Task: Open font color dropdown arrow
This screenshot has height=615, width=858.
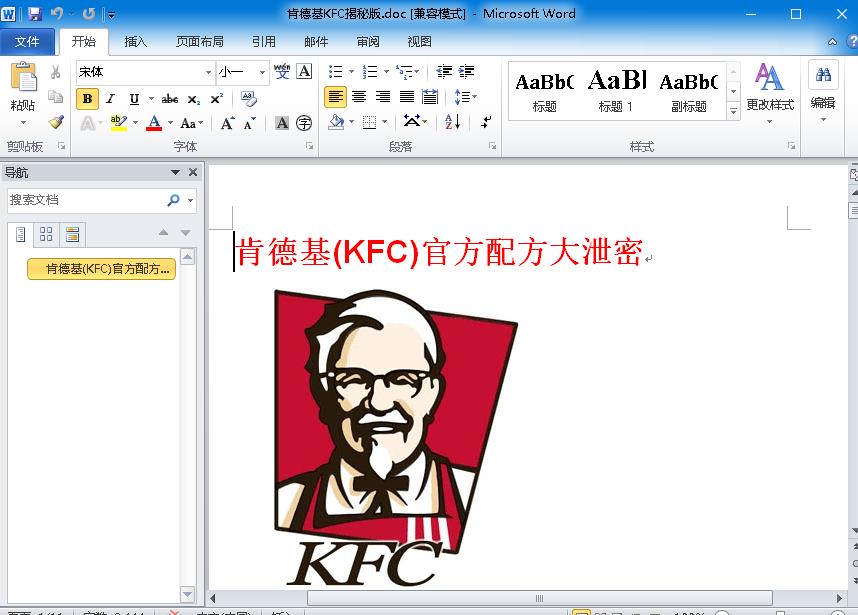Action: pos(170,123)
